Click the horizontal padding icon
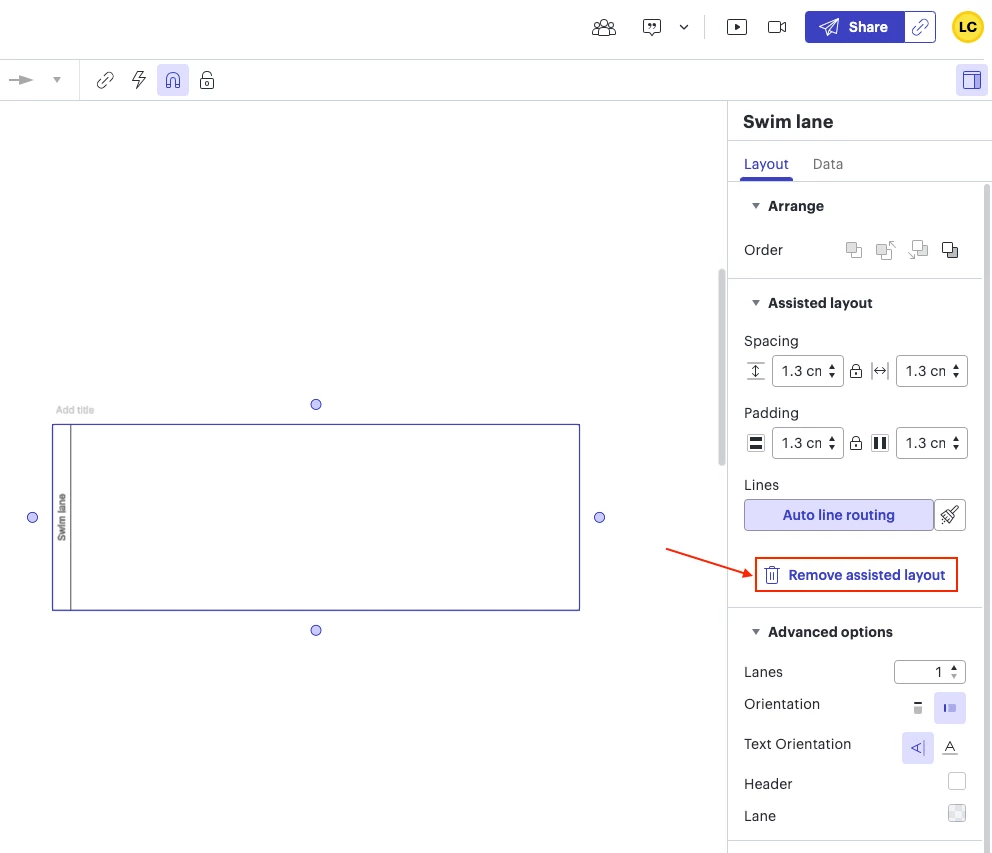This screenshot has height=853, width=992. (880, 443)
